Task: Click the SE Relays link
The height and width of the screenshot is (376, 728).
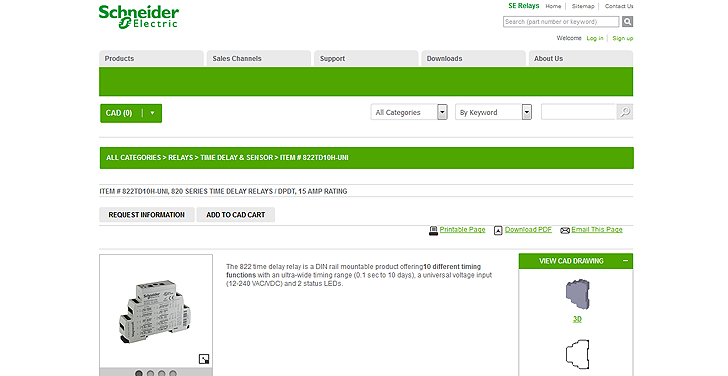Action: tap(524, 6)
